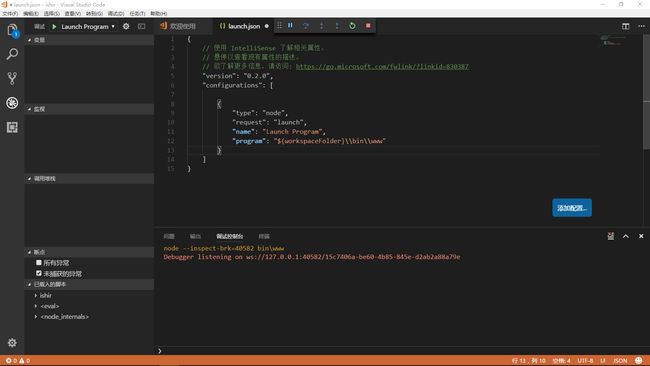The width and height of the screenshot is (650, 366).
Task: Pause the debugger in the debug toolbar
Action: click(x=290, y=25)
